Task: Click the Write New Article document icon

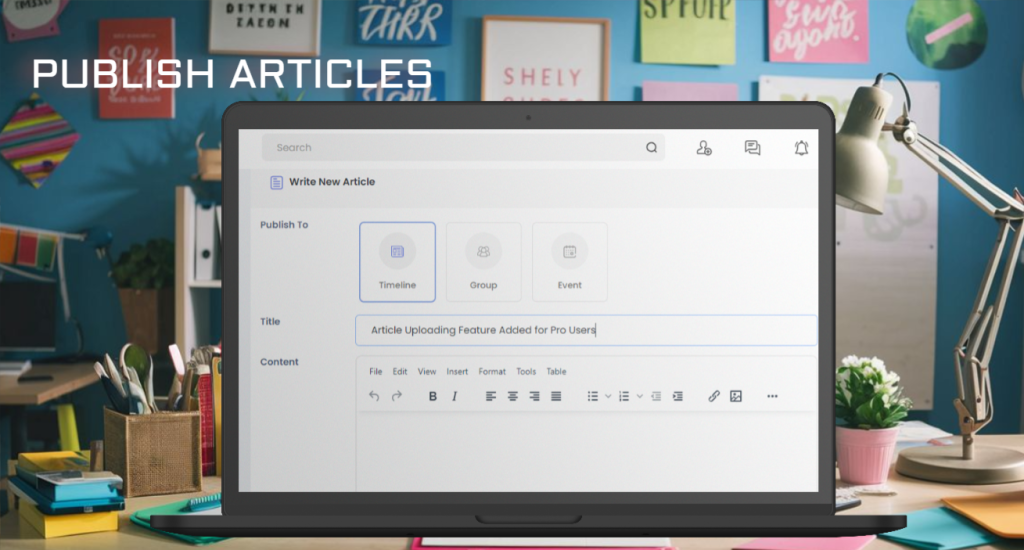Action: (x=276, y=182)
